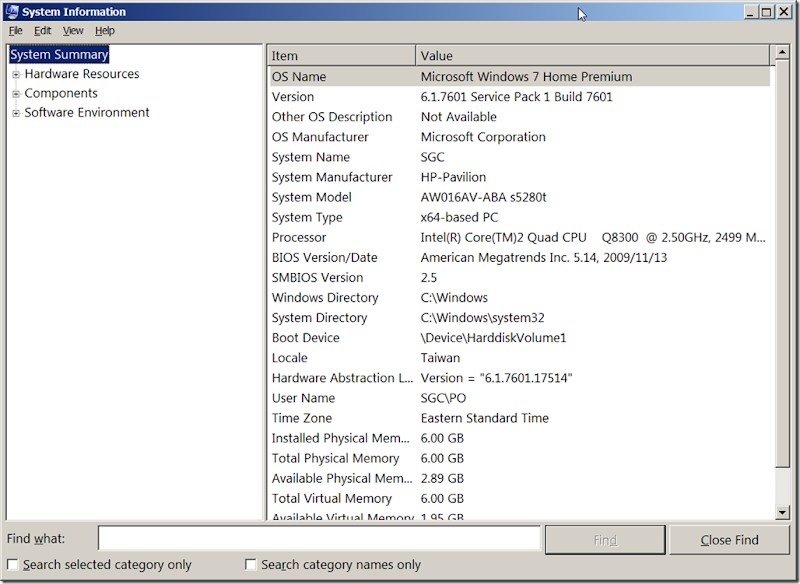Click the value SGC\PO

coord(443,398)
